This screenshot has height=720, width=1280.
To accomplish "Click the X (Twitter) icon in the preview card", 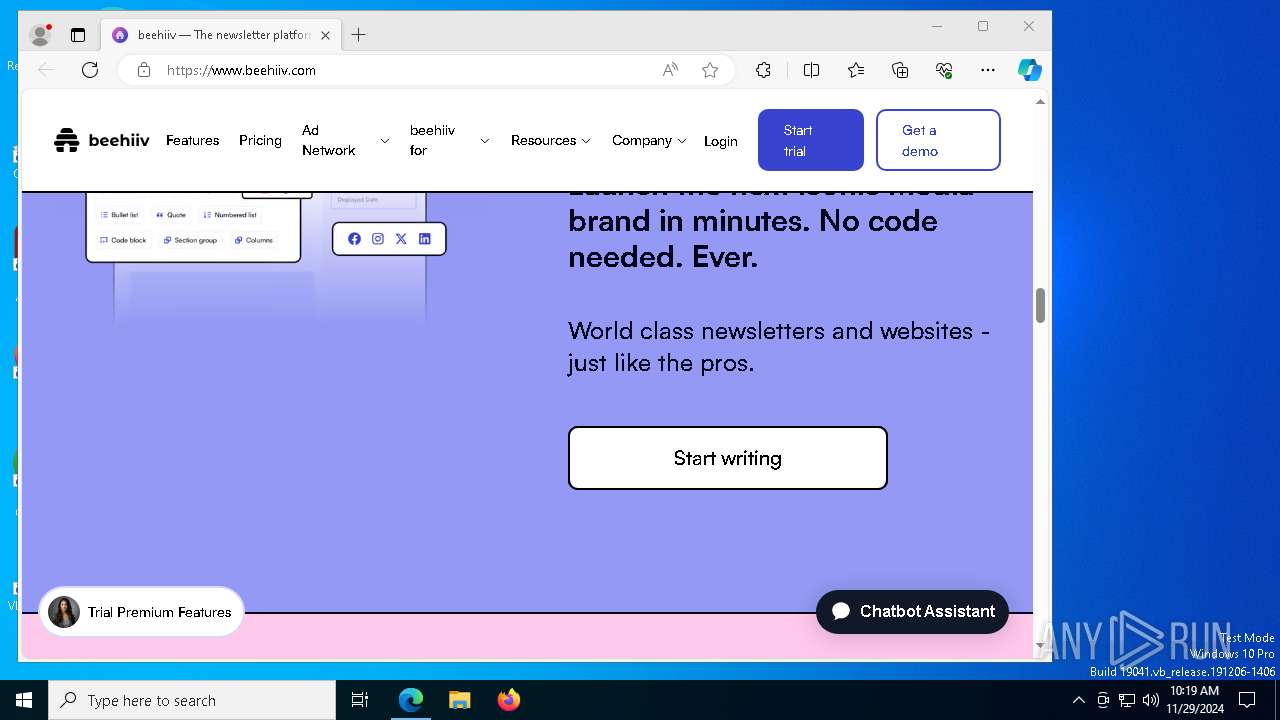I will pos(401,239).
